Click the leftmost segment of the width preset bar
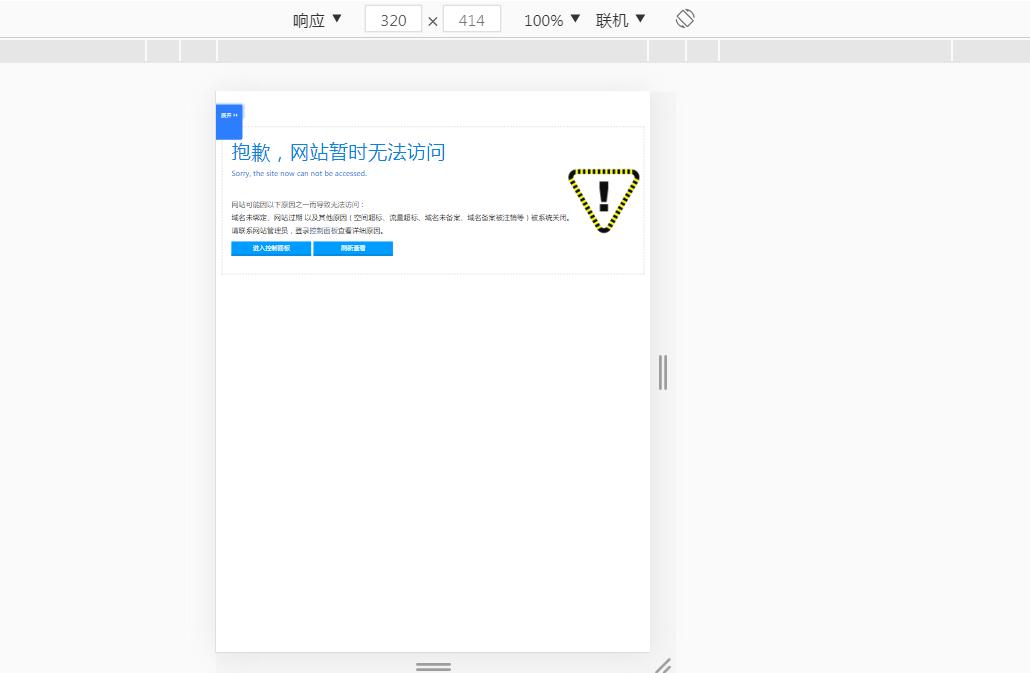The image size is (1030, 673). coord(72,51)
